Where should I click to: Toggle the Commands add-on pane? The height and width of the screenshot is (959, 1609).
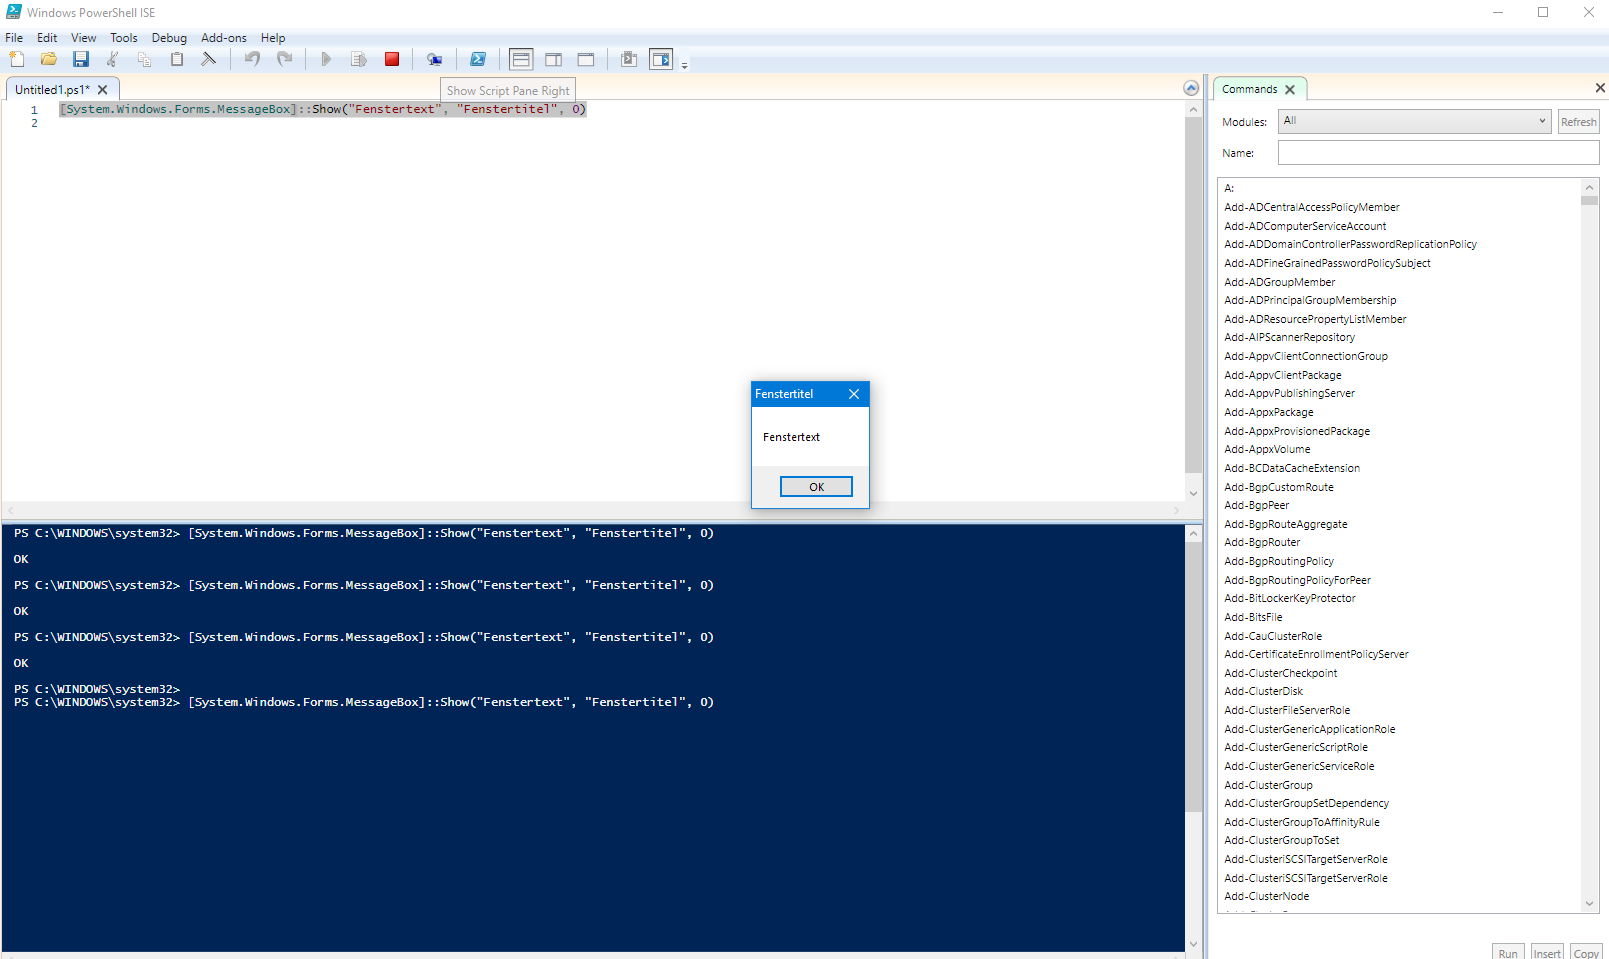[661, 59]
